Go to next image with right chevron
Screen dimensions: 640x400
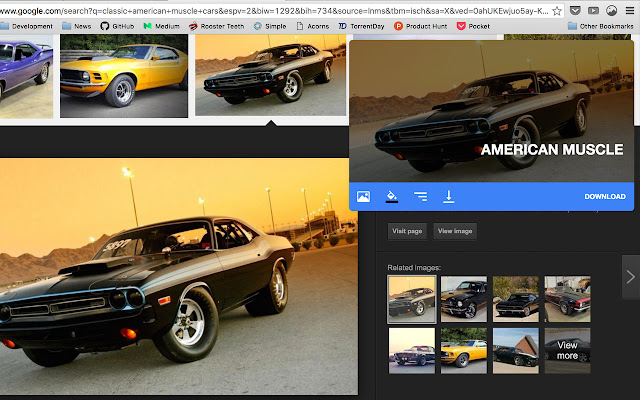tap(631, 277)
